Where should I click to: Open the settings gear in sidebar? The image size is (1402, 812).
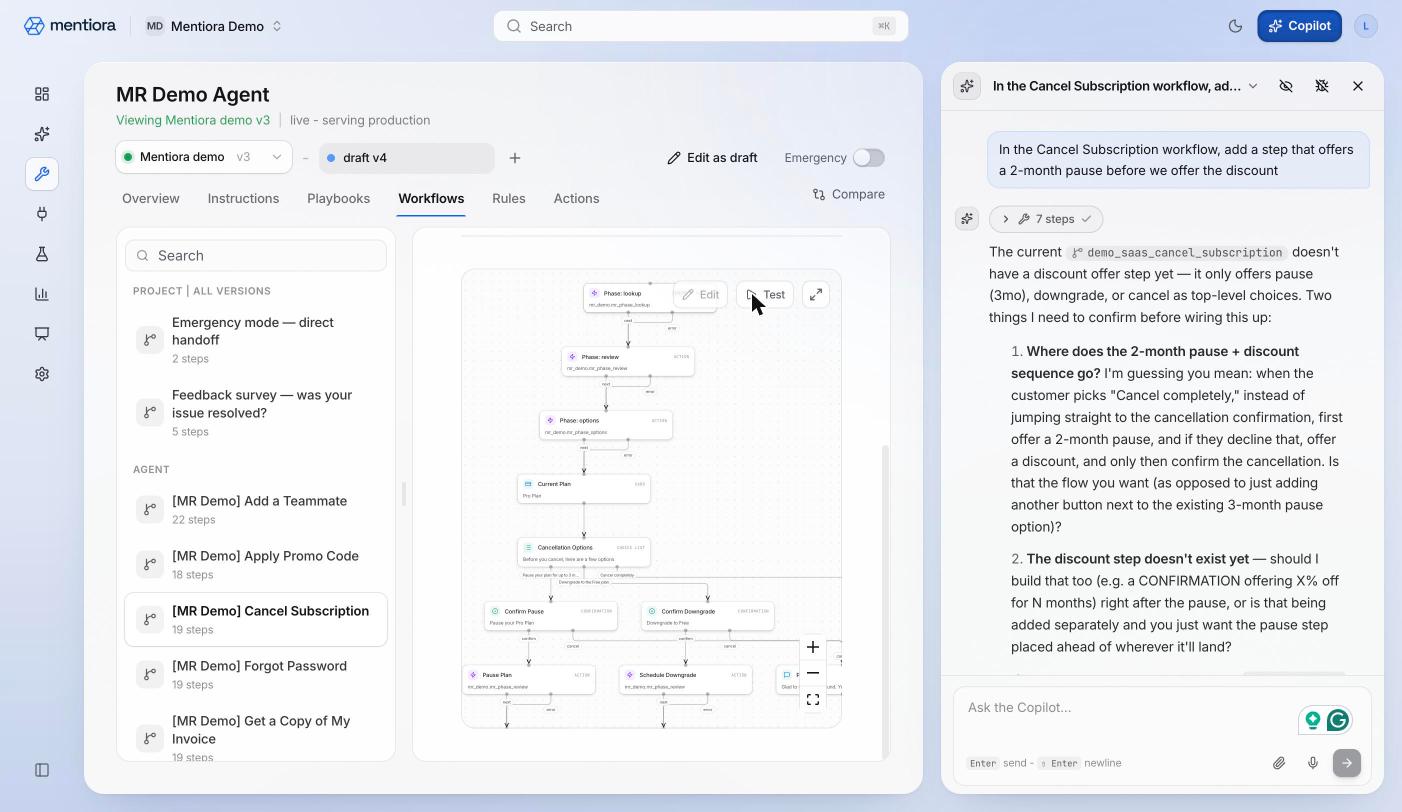point(42,374)
